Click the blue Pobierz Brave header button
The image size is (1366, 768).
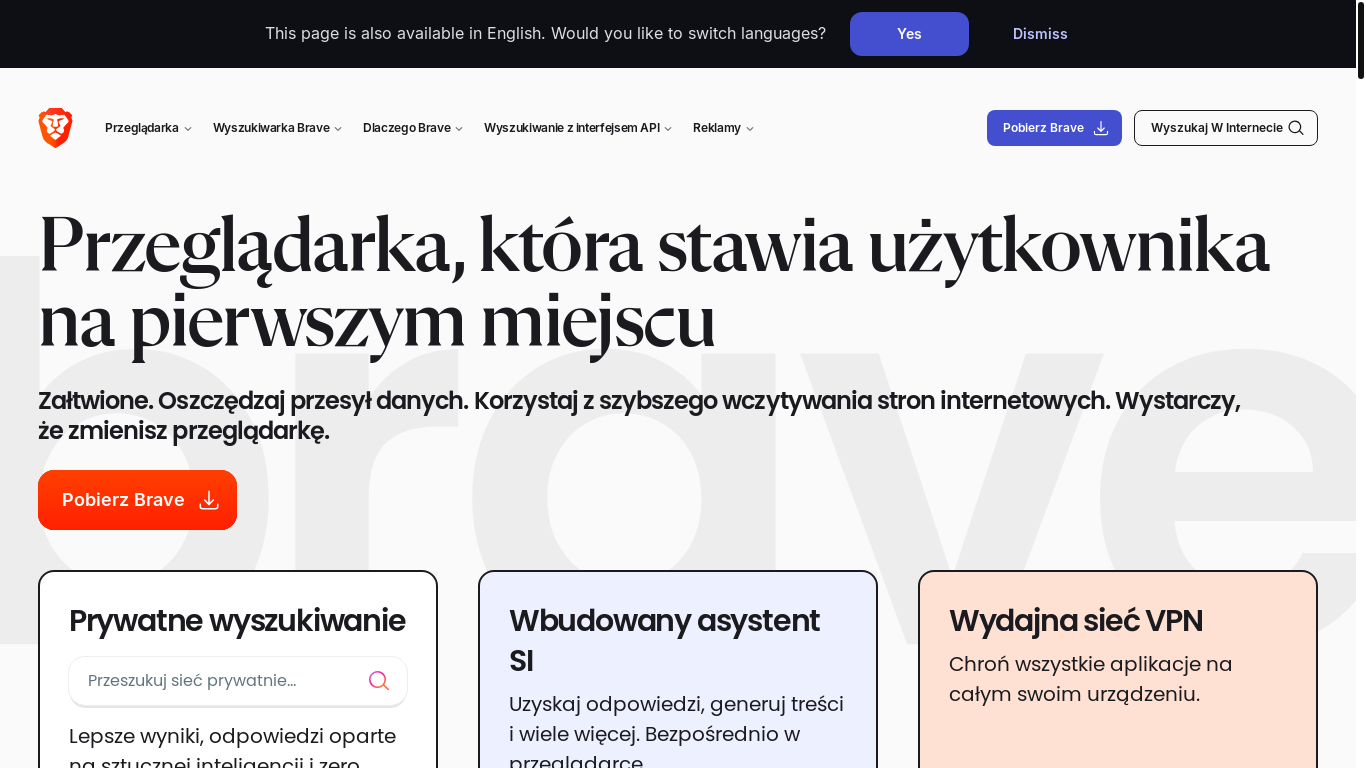point(1054,128)
